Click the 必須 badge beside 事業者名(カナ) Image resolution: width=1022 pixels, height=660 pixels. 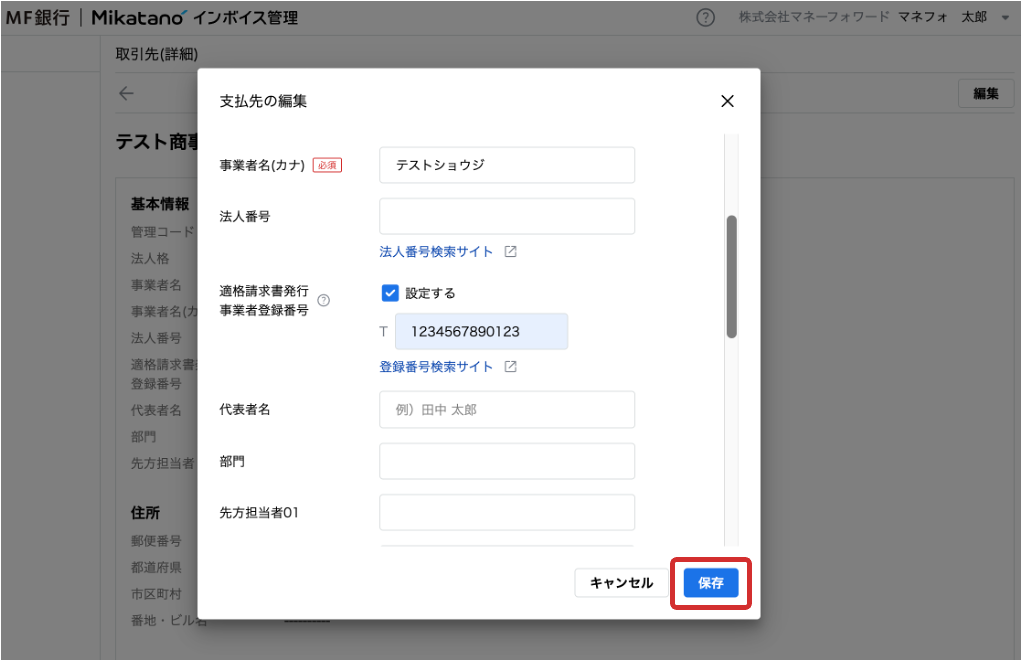(x=327, y=165)
